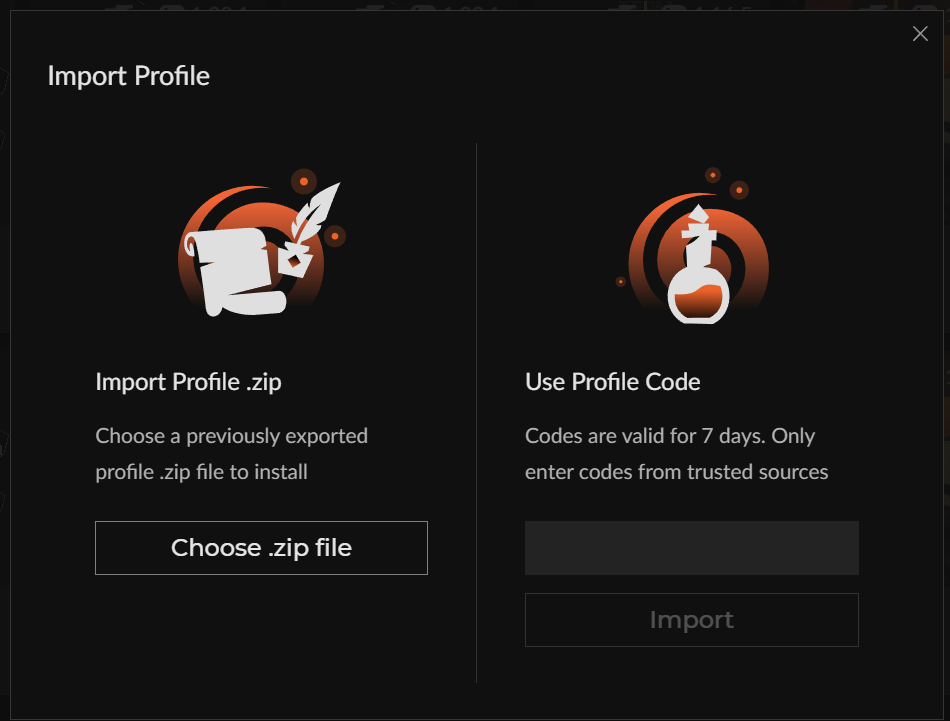Click the previously exported profile description text
The image size is (950, 721).
231,454
